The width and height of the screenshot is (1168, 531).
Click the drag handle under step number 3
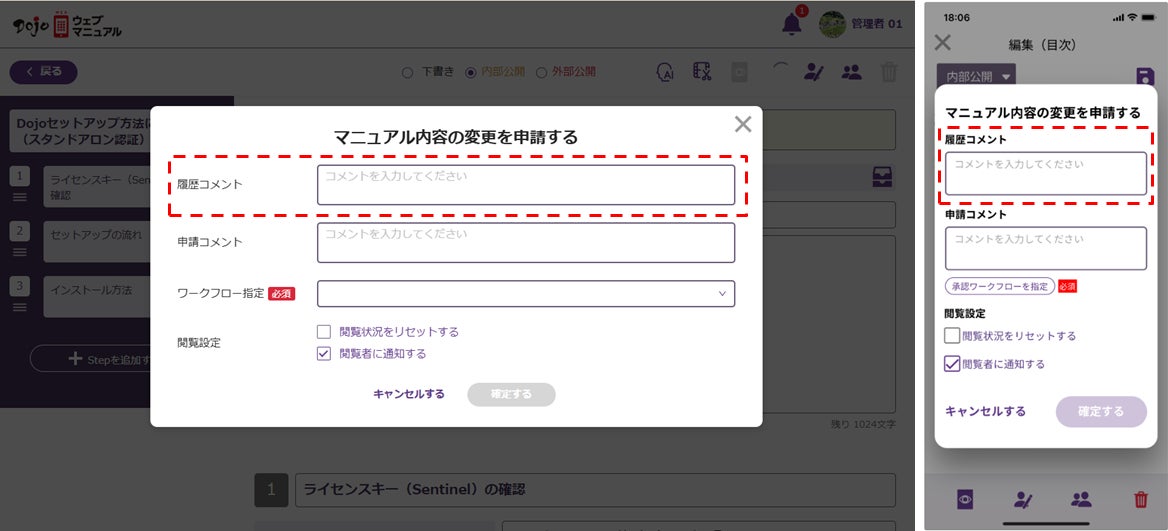pyautogui.click(x=20, y=307)
